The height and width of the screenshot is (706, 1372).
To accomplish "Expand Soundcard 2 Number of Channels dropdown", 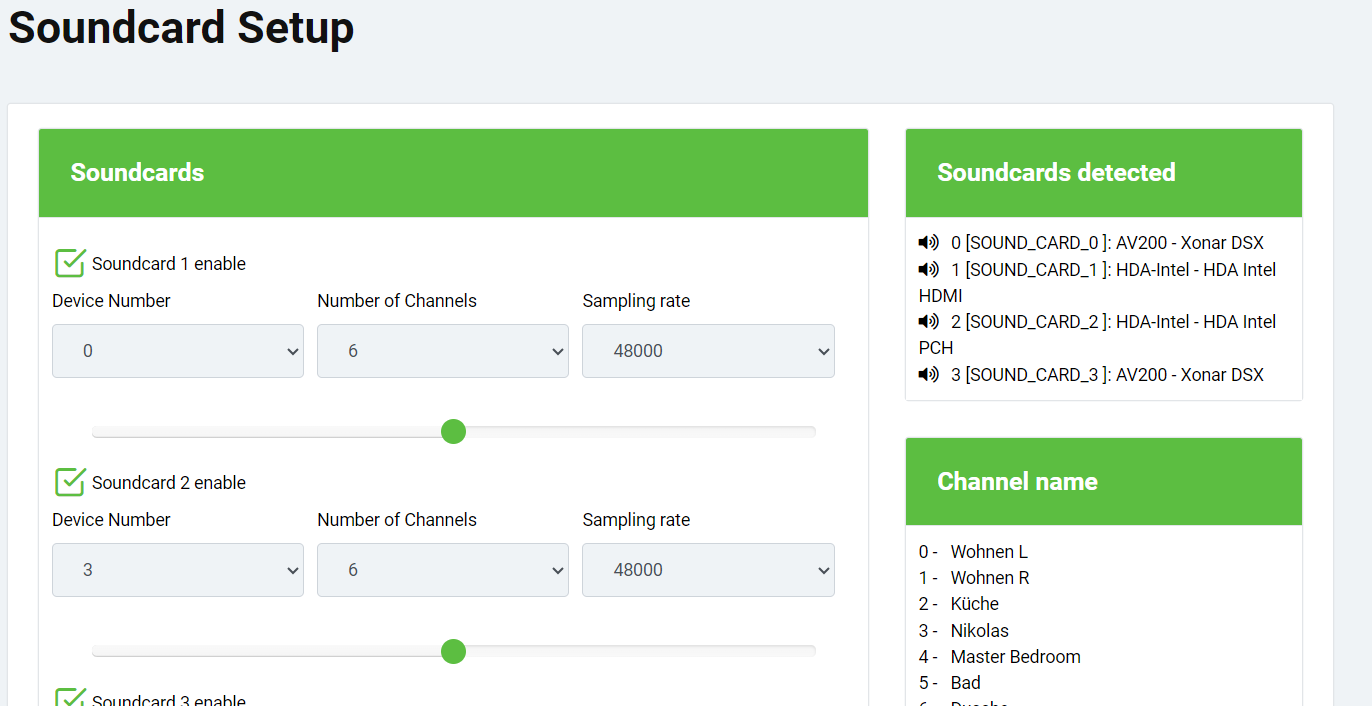I will click(x=443, y=570).
